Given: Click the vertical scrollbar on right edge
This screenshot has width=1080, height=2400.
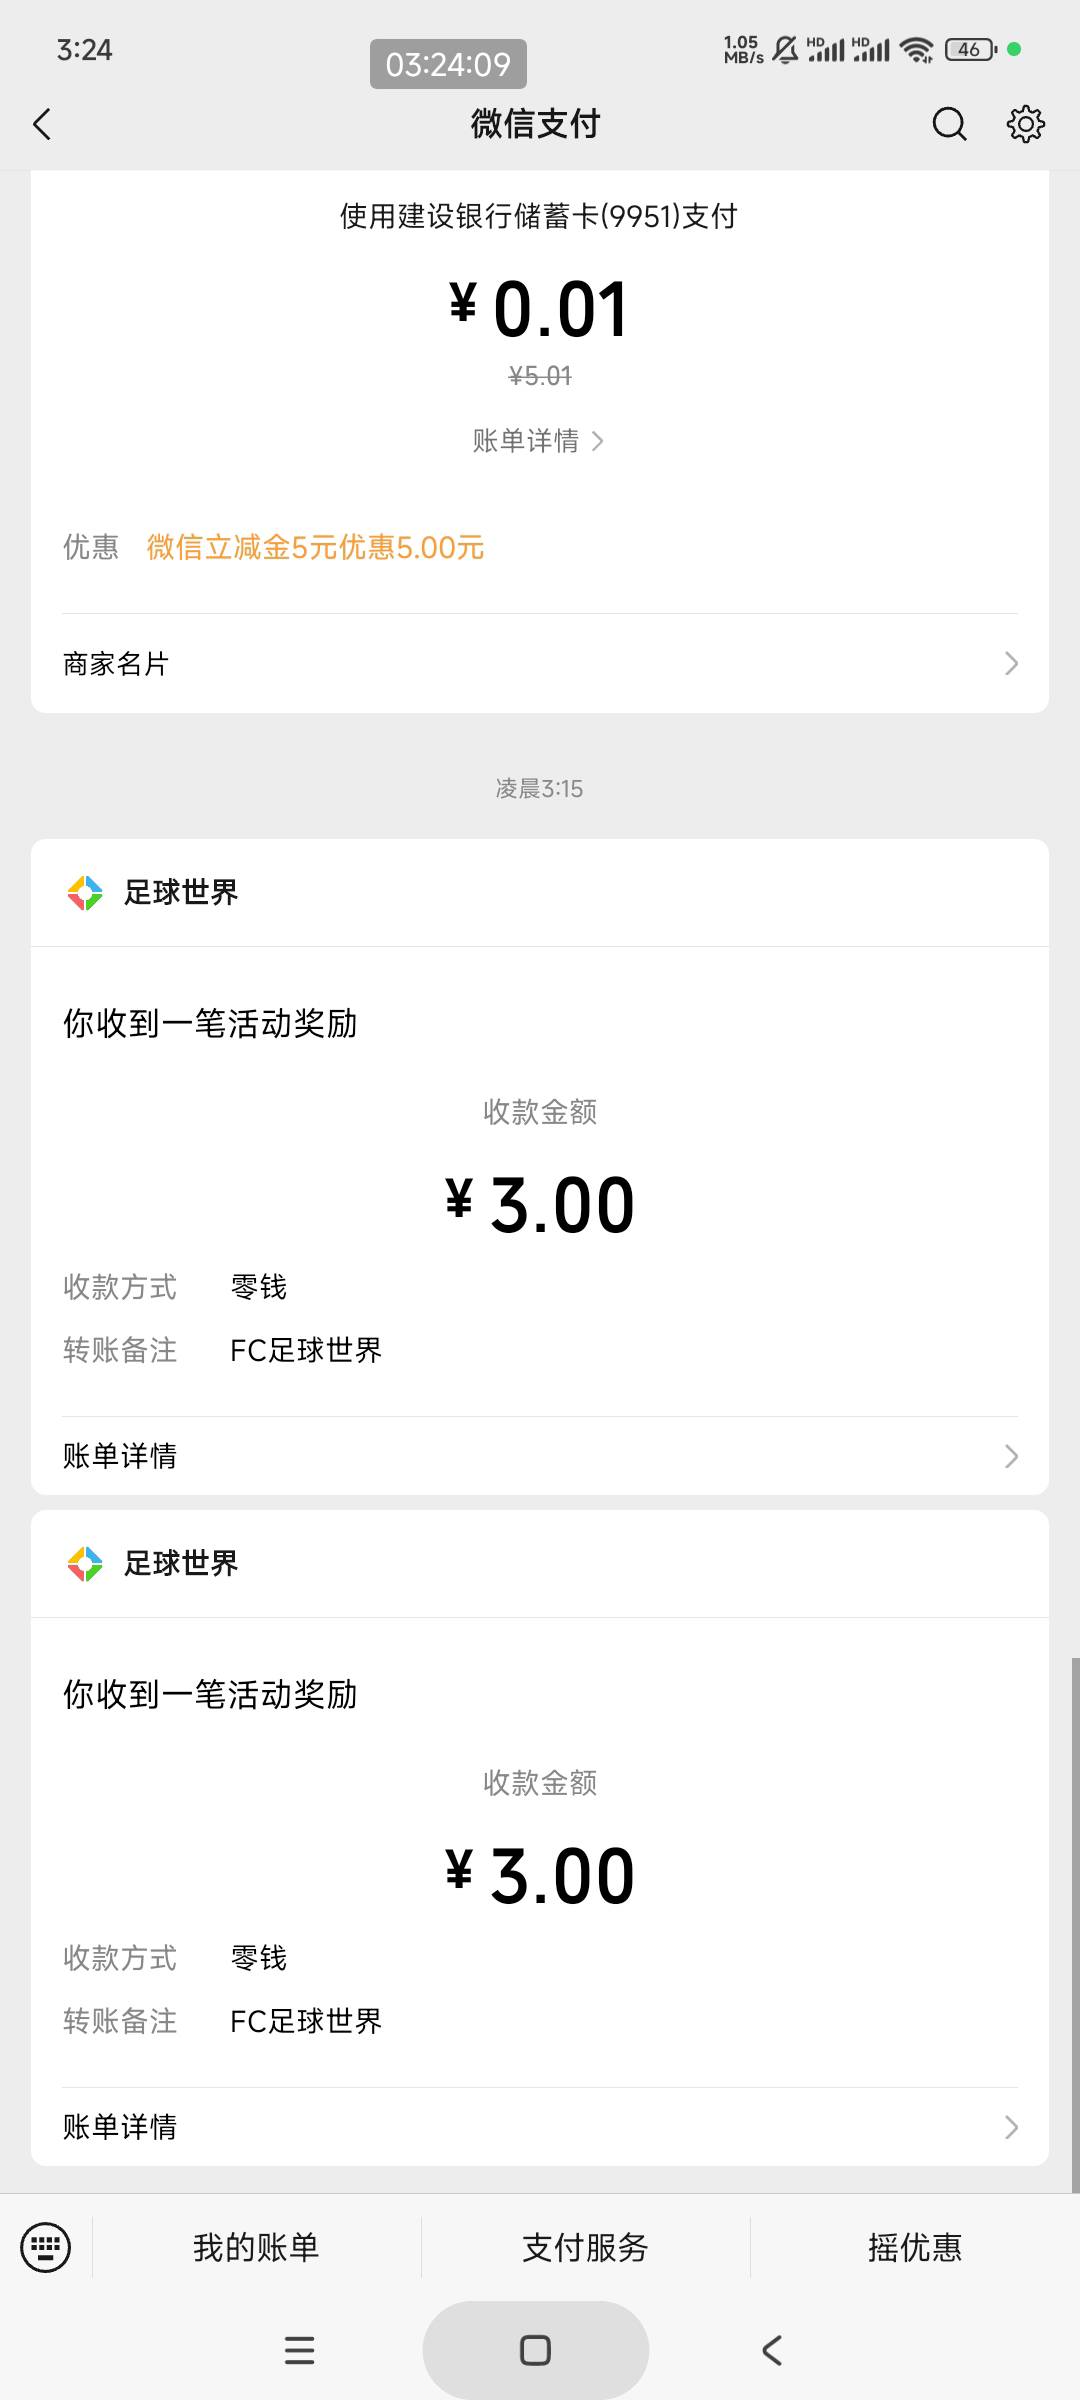Looking at the screenshot, I should [1075, 1925].
